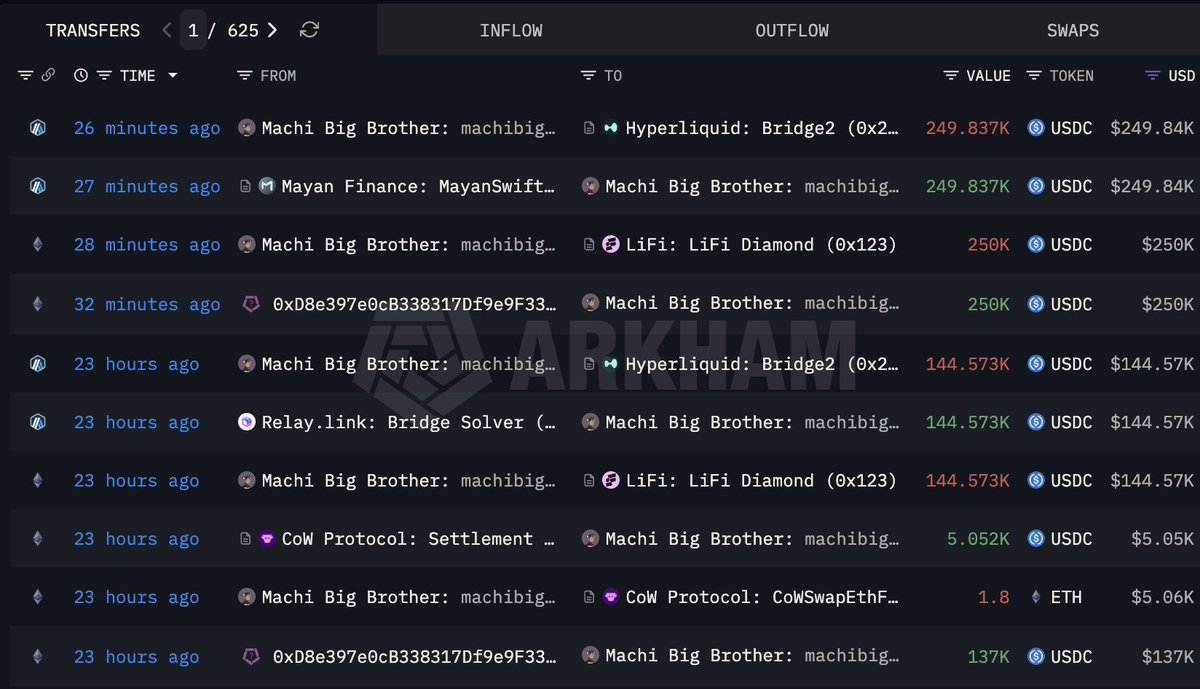
Task: Toggle the VALUE column filter
Action: [951, 76]
